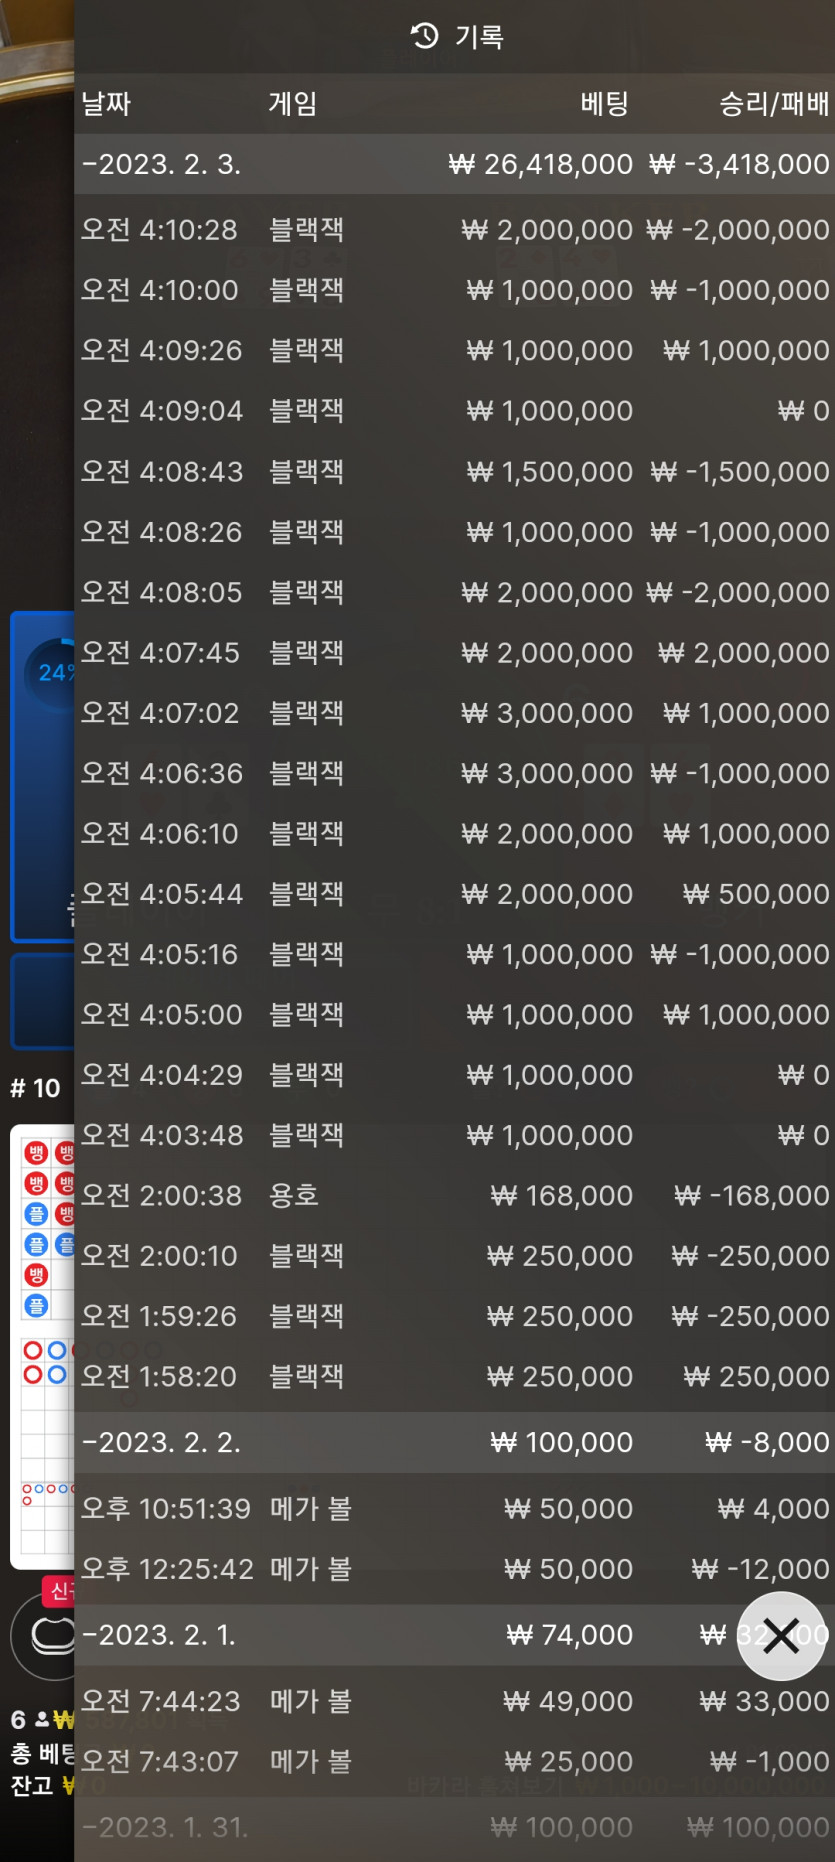Image resolution: width=835 pixels, height=1862 pixels.
Task: Close the history panel with X button
Action: (781, 1636)
